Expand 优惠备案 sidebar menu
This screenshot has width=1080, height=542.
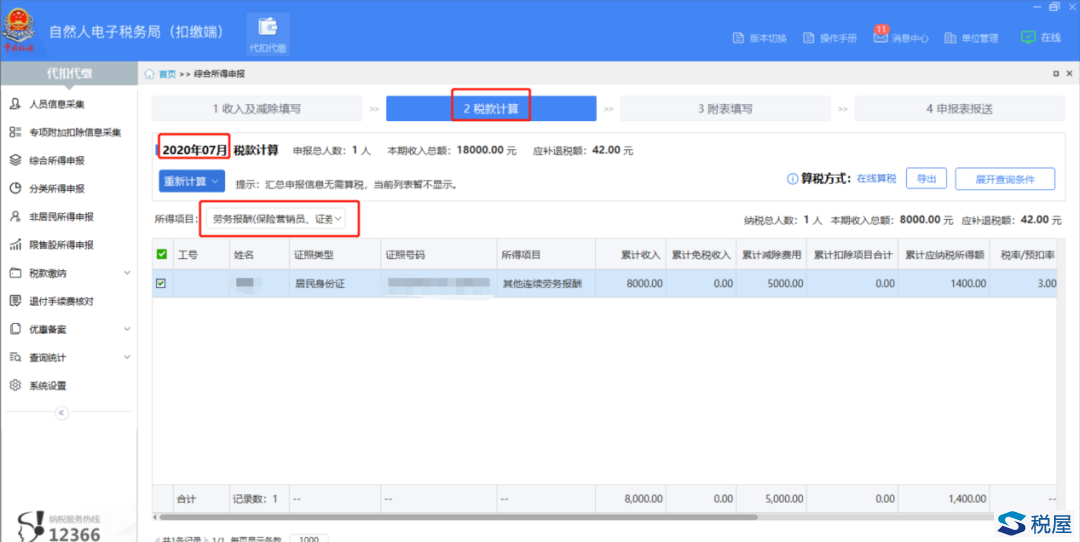126,329
